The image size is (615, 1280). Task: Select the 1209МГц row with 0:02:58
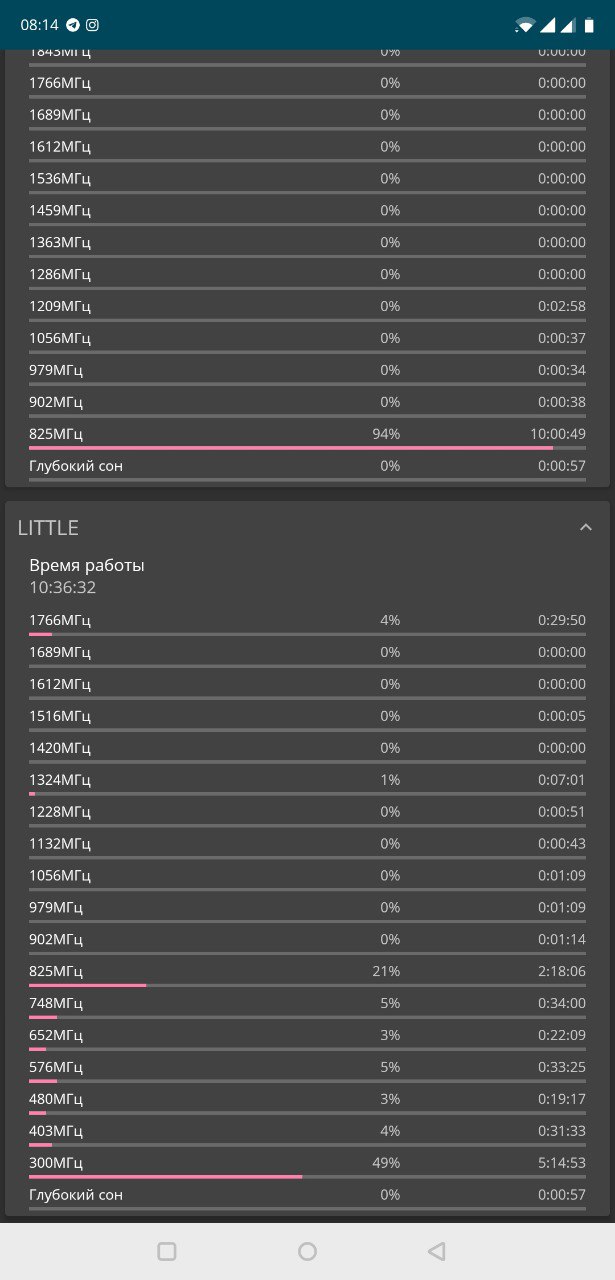point(307,308)
